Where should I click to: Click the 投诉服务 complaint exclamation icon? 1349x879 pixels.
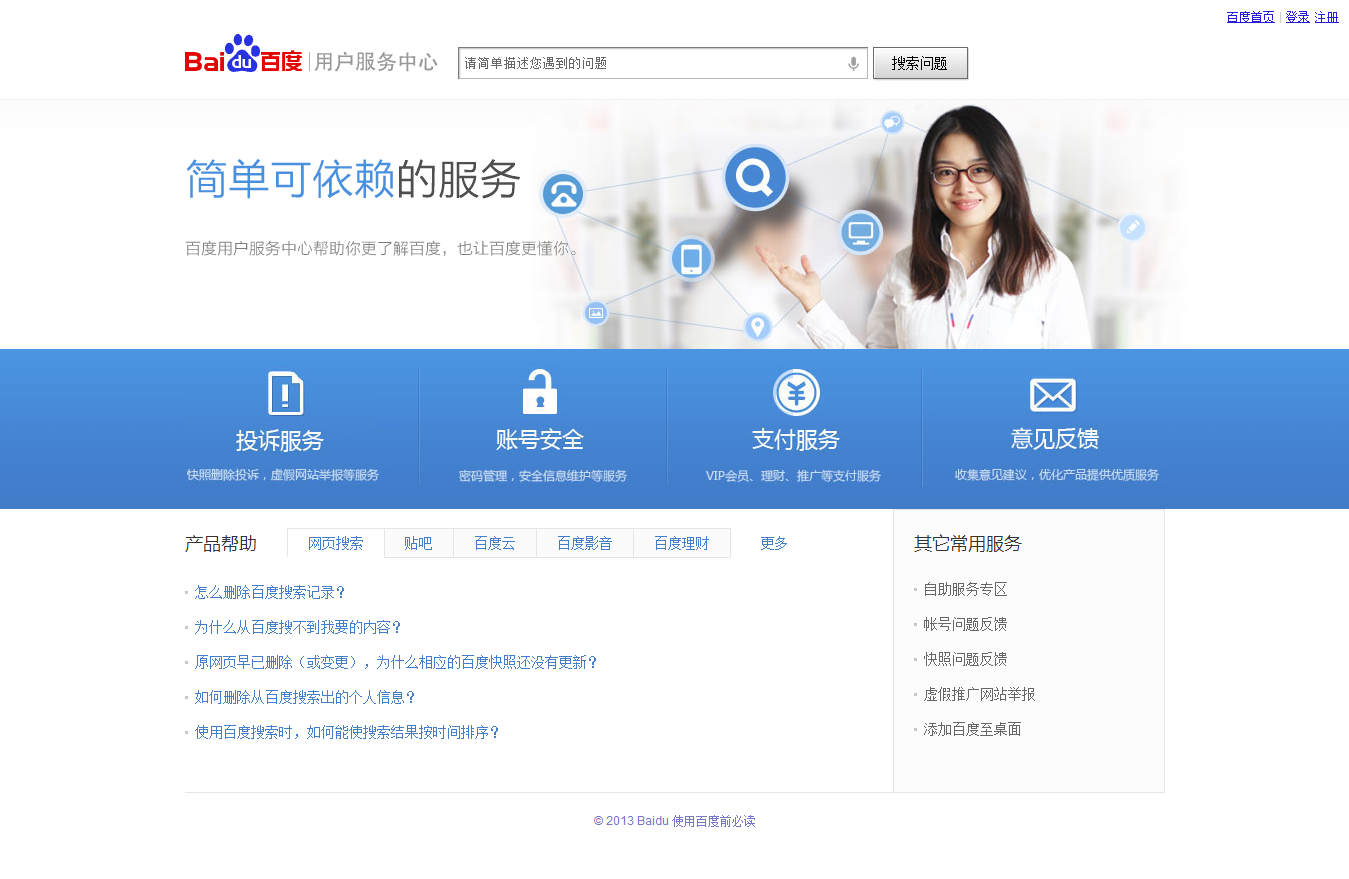tap(287, 392)
